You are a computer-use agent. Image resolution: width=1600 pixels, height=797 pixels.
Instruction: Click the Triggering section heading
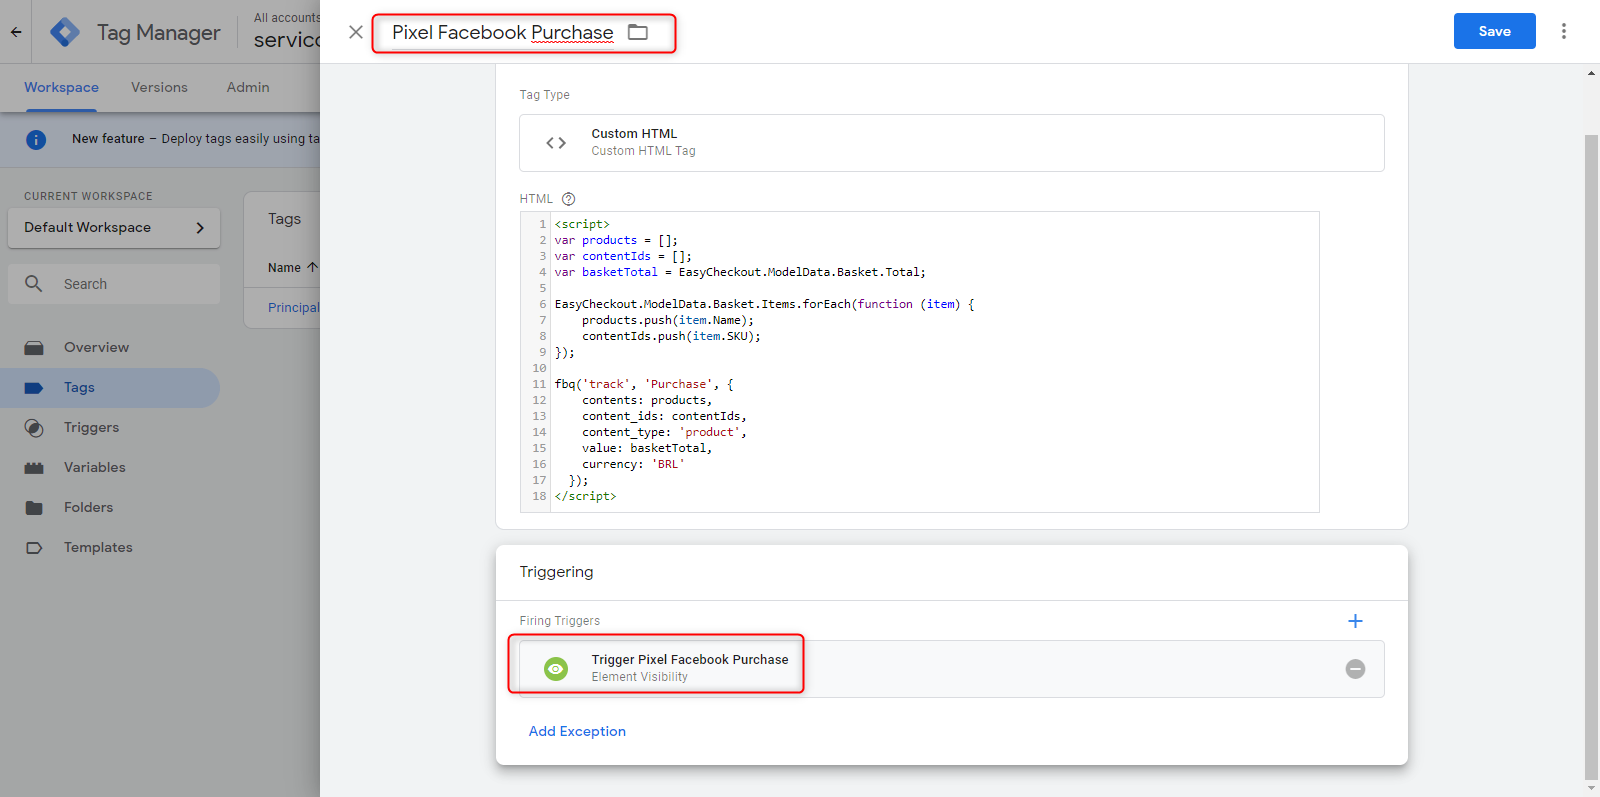(556, 572)
